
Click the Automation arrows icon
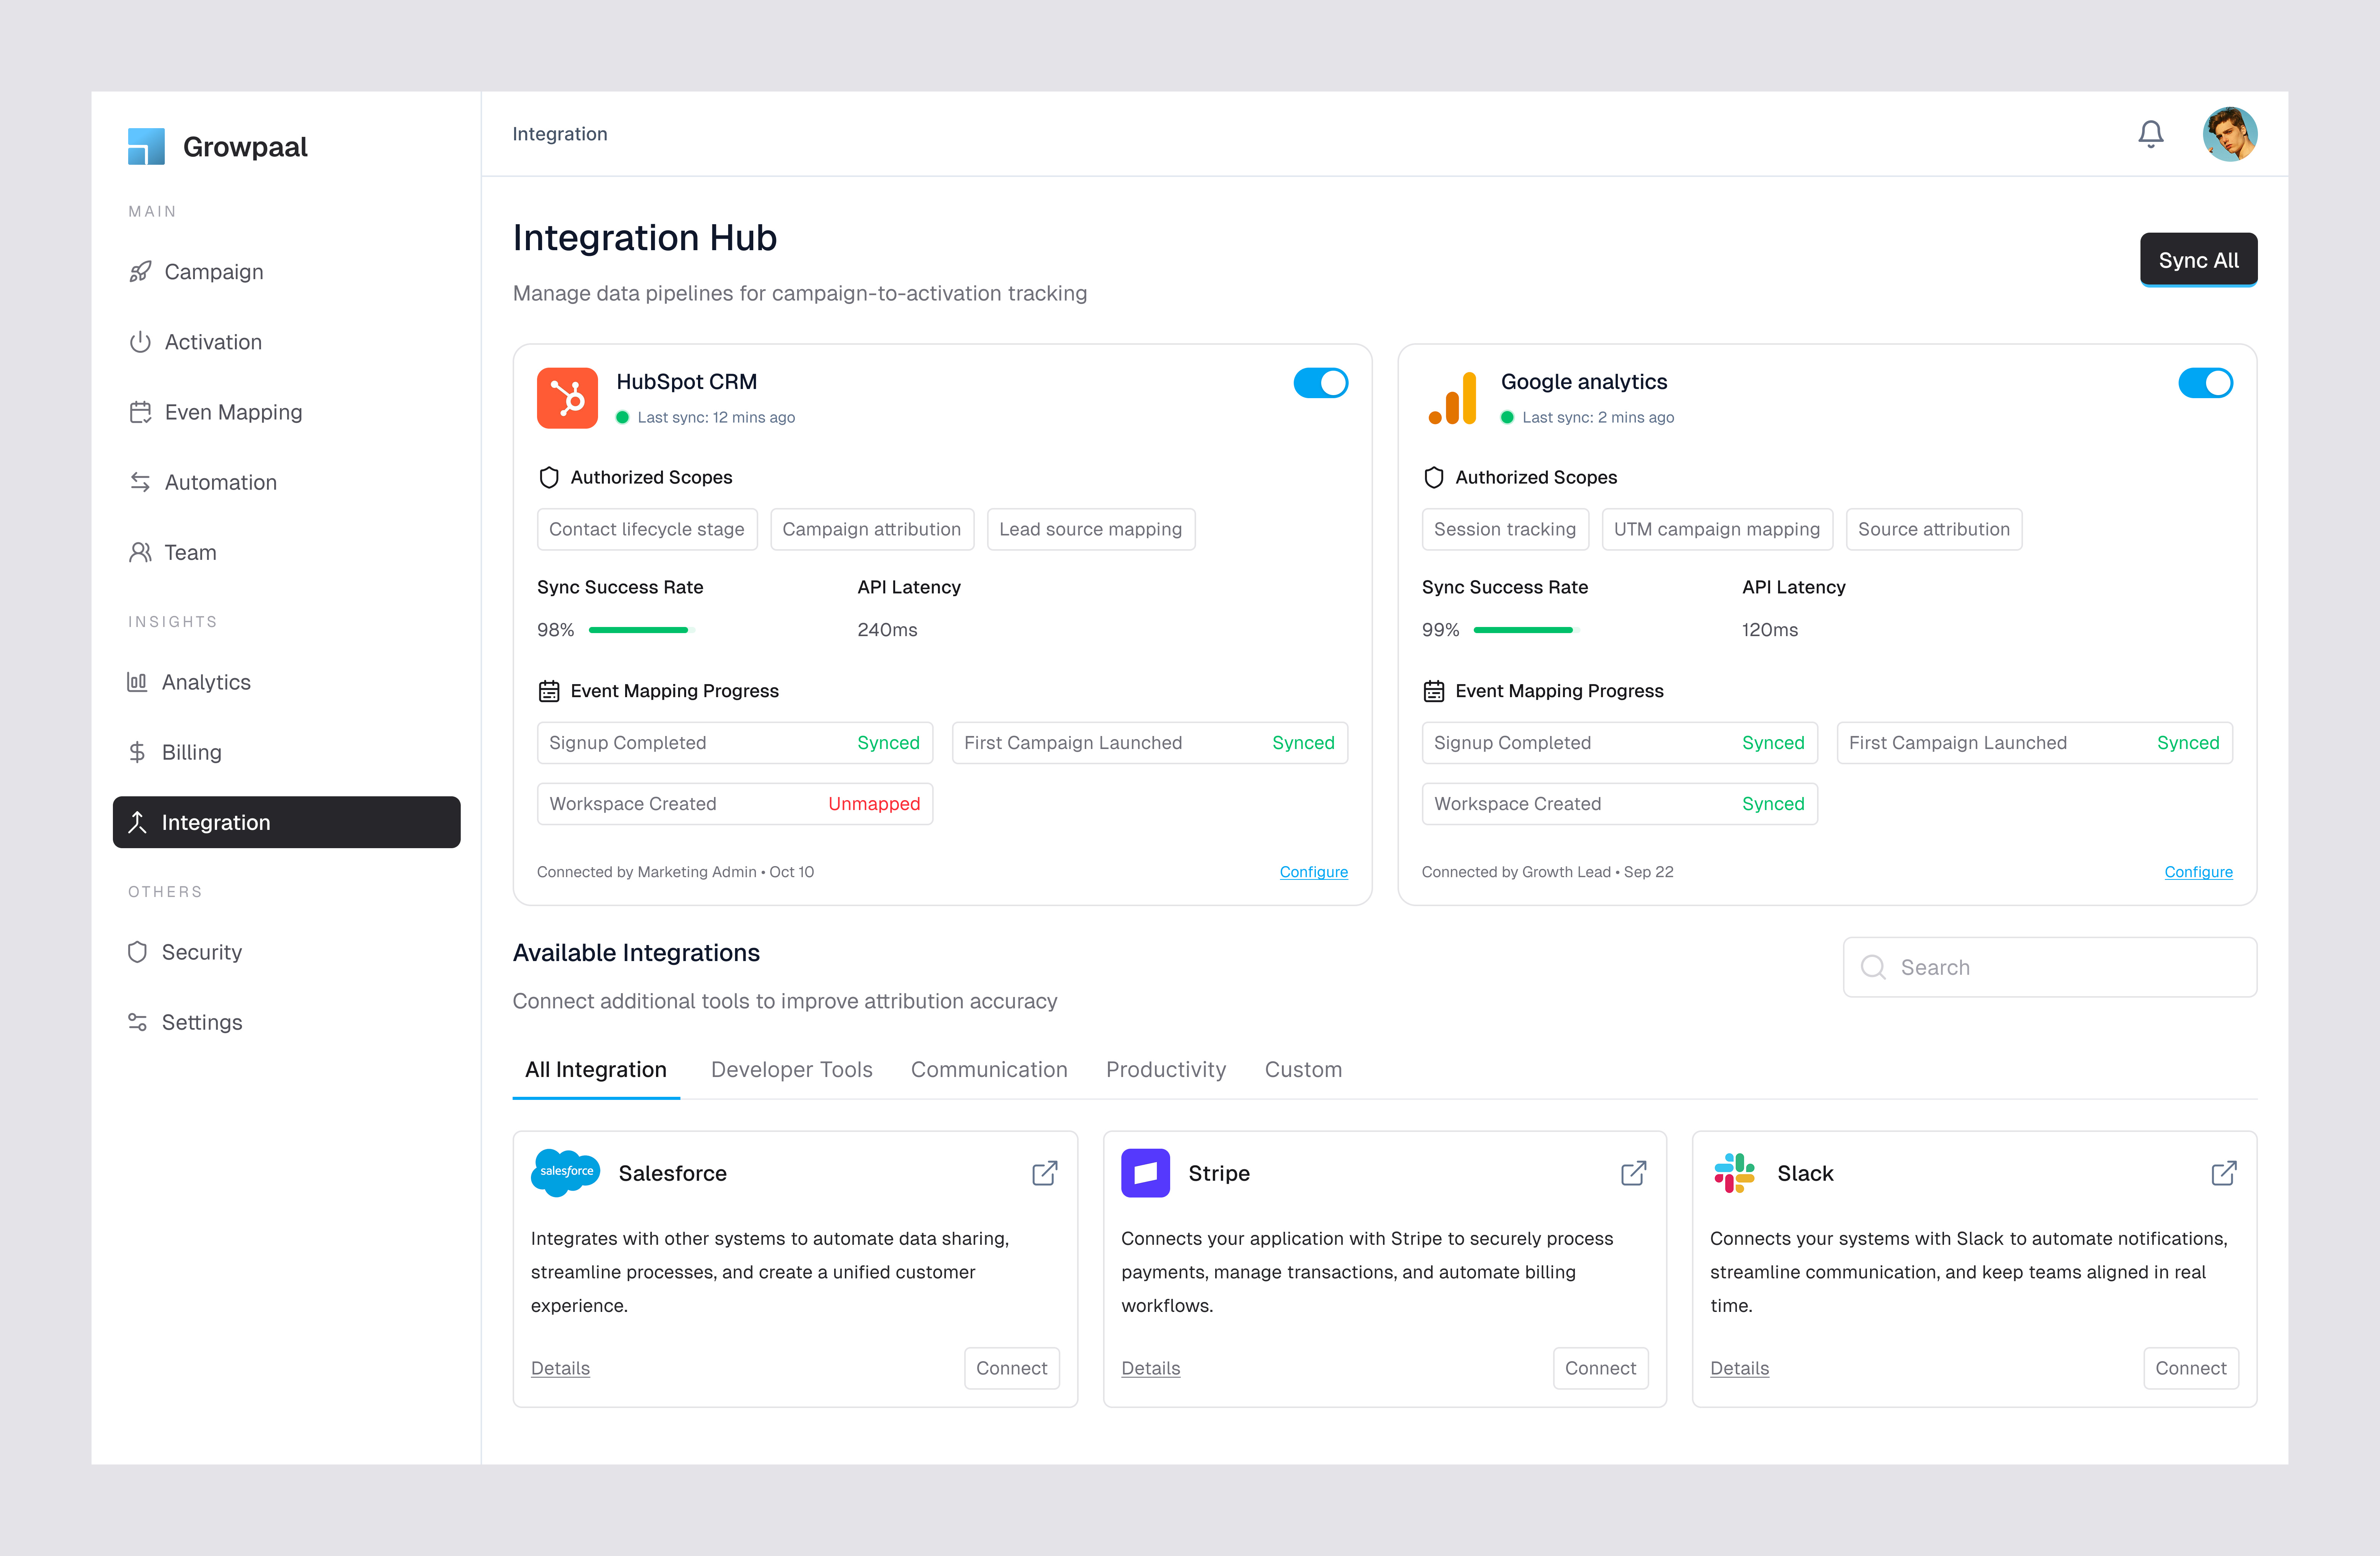140,482
